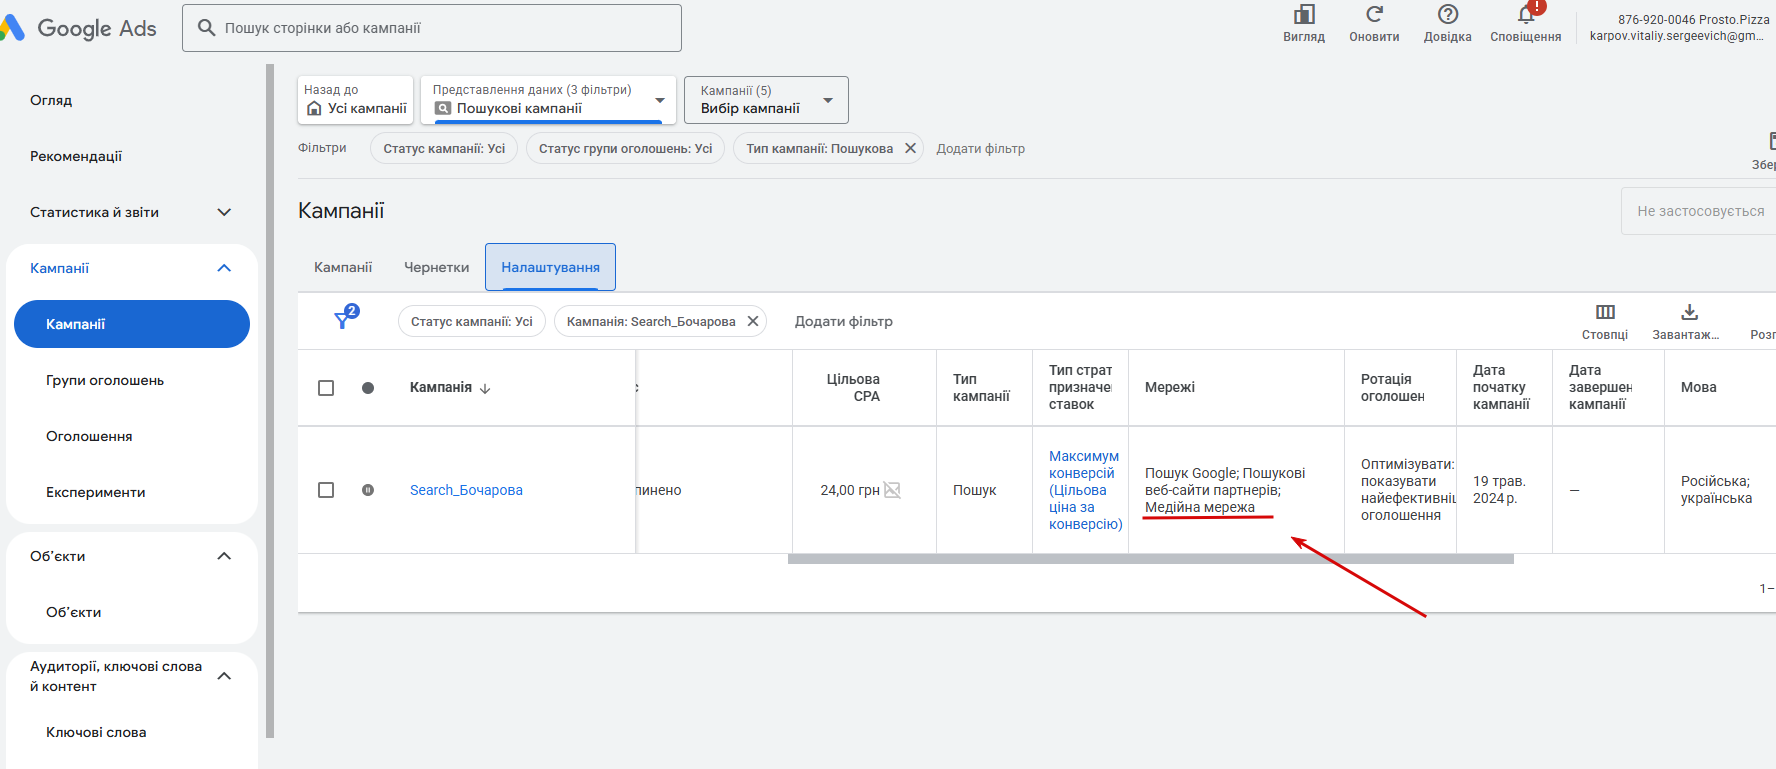Click the filter funnel icon with badge
The height and width of the screenshot is (769, 1776).
pyautogui.click(x=343, y=320)
